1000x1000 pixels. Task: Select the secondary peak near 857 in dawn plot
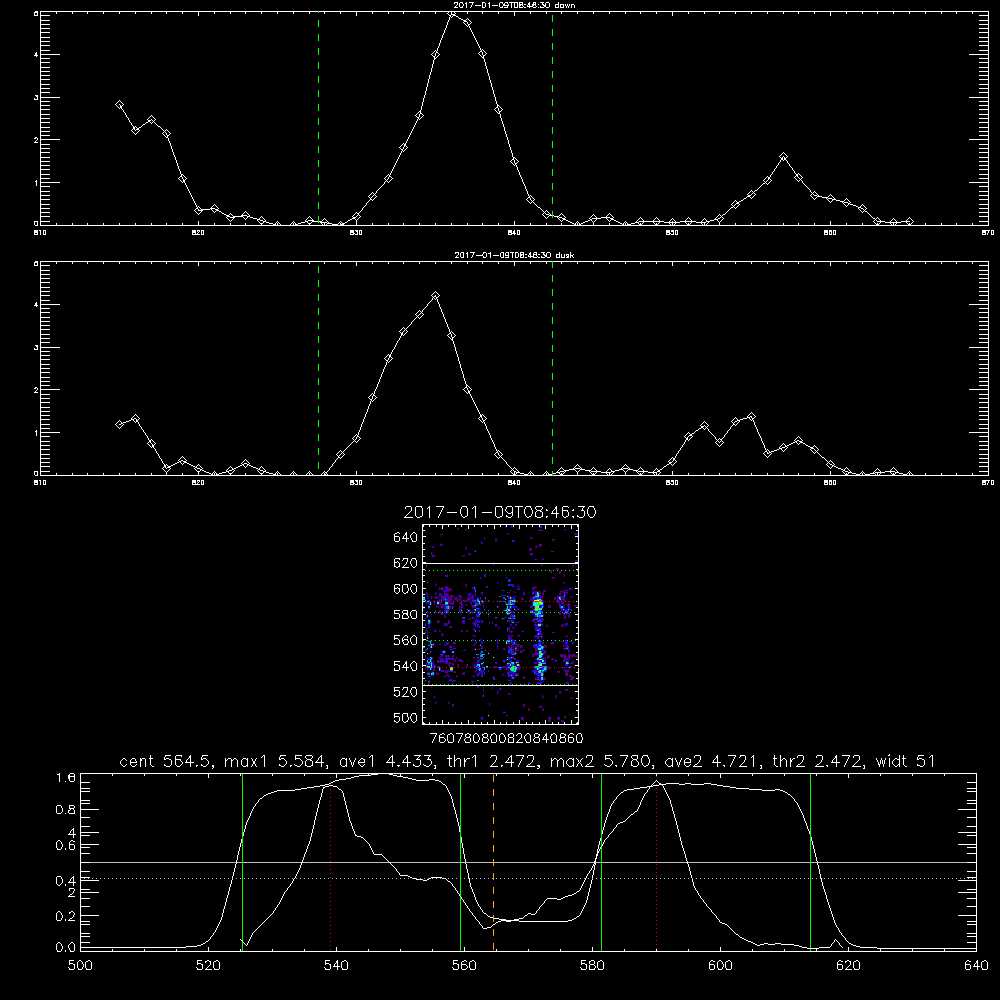784,157
